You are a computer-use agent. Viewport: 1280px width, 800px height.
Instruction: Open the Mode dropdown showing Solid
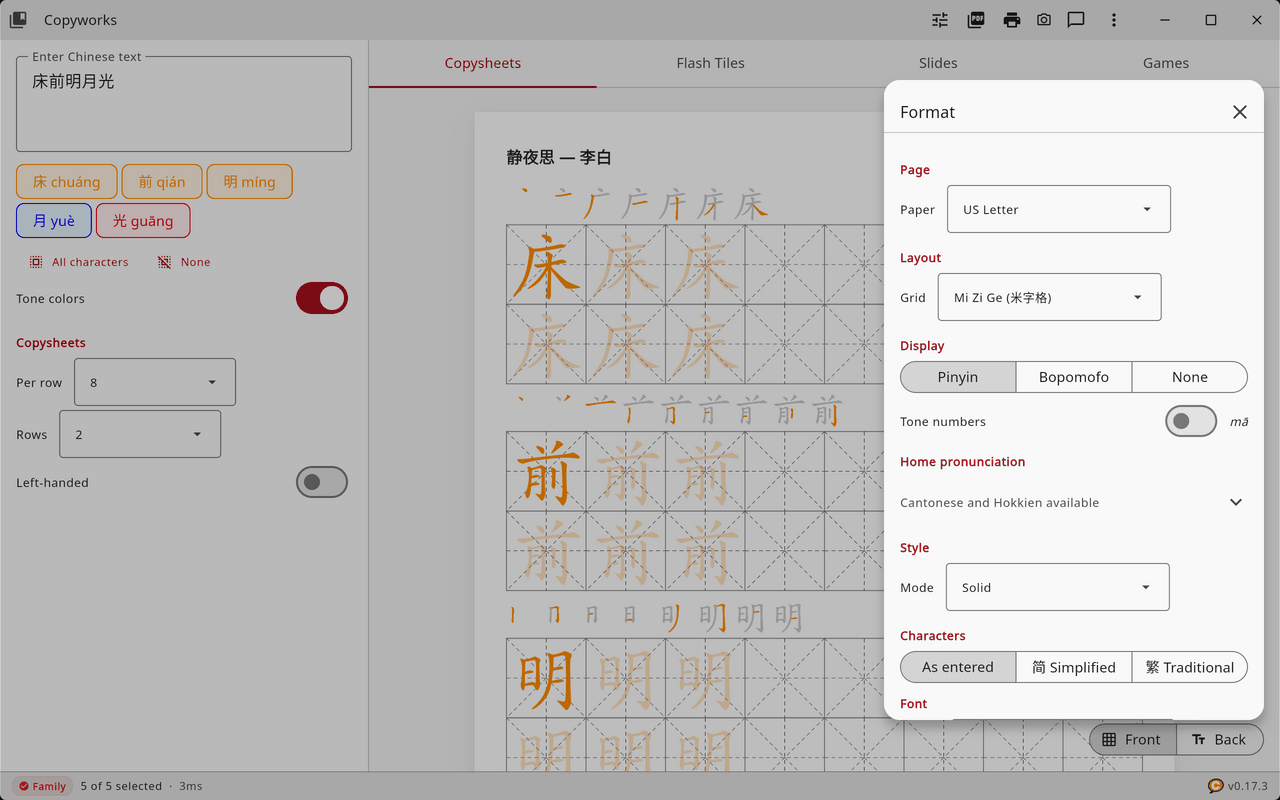(x=1058, y=587)
